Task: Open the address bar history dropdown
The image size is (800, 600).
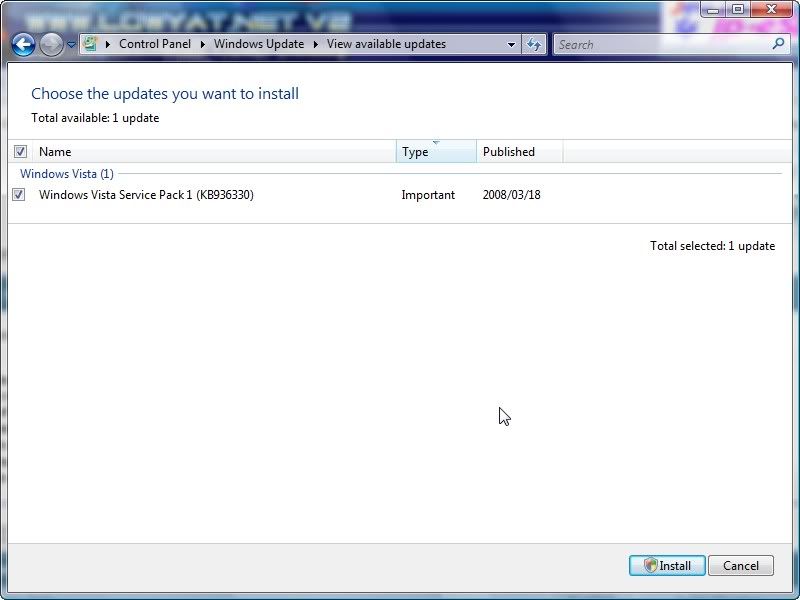Action: pos(511,44)
